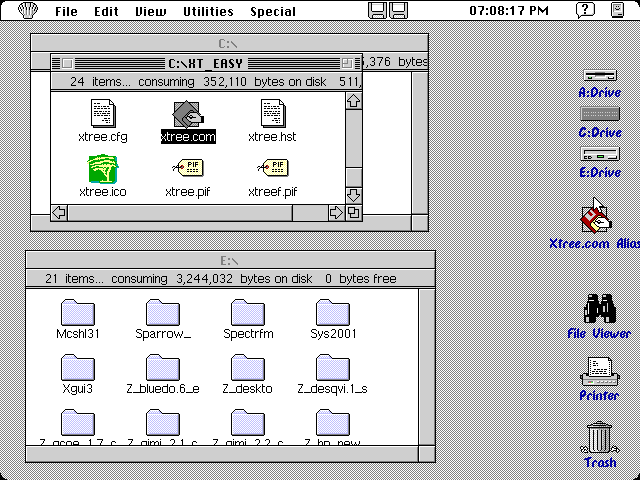Click the E:\ window title bar
Viewport: 640px width, 480px height.
click(x=230, y=260)
